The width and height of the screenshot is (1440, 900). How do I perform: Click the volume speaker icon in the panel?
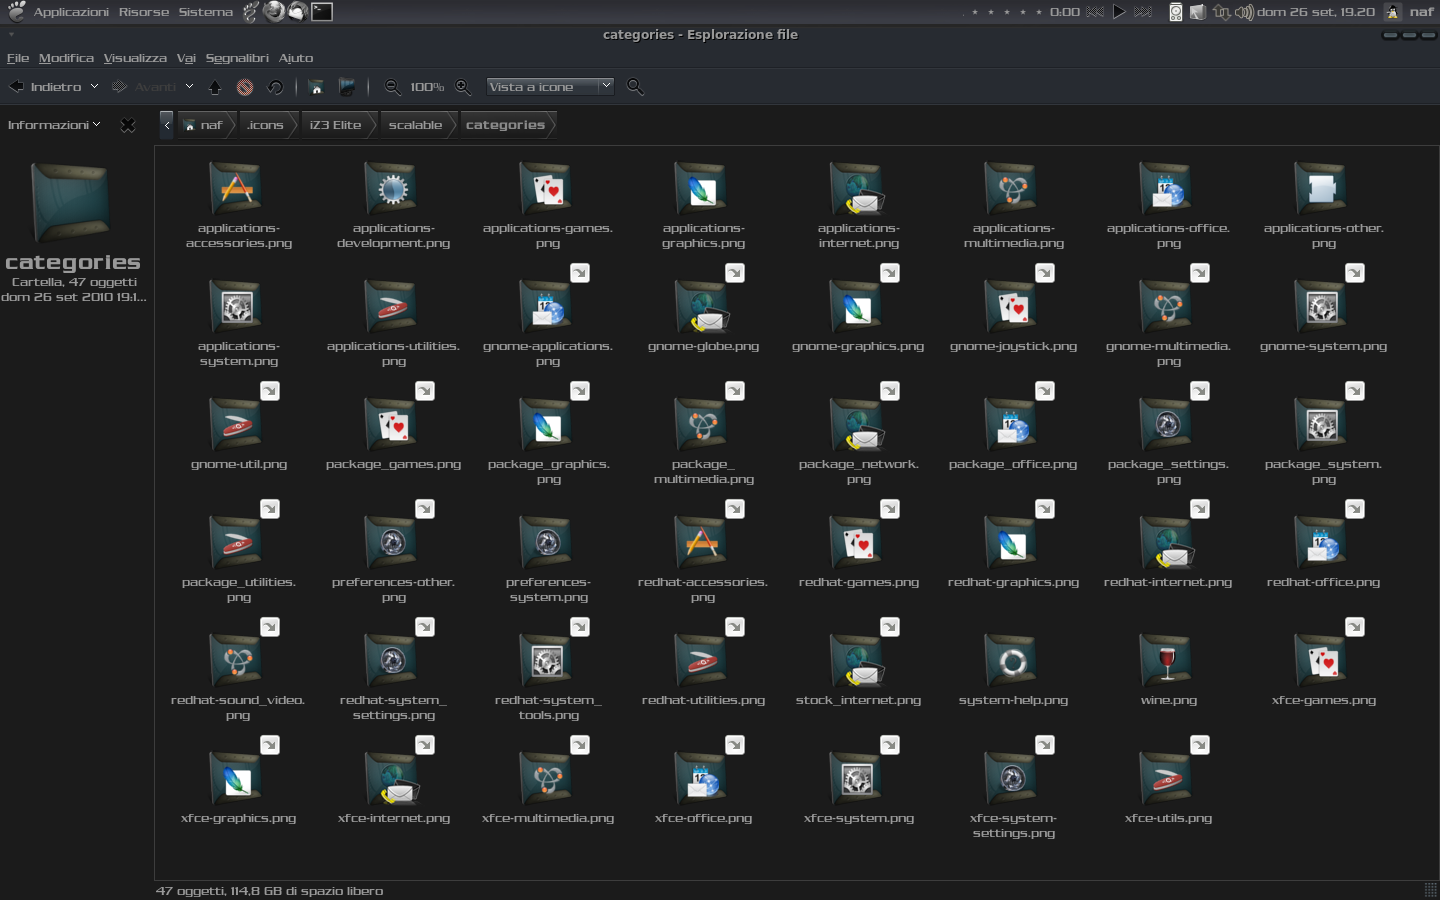click(x=1244, y=12)
